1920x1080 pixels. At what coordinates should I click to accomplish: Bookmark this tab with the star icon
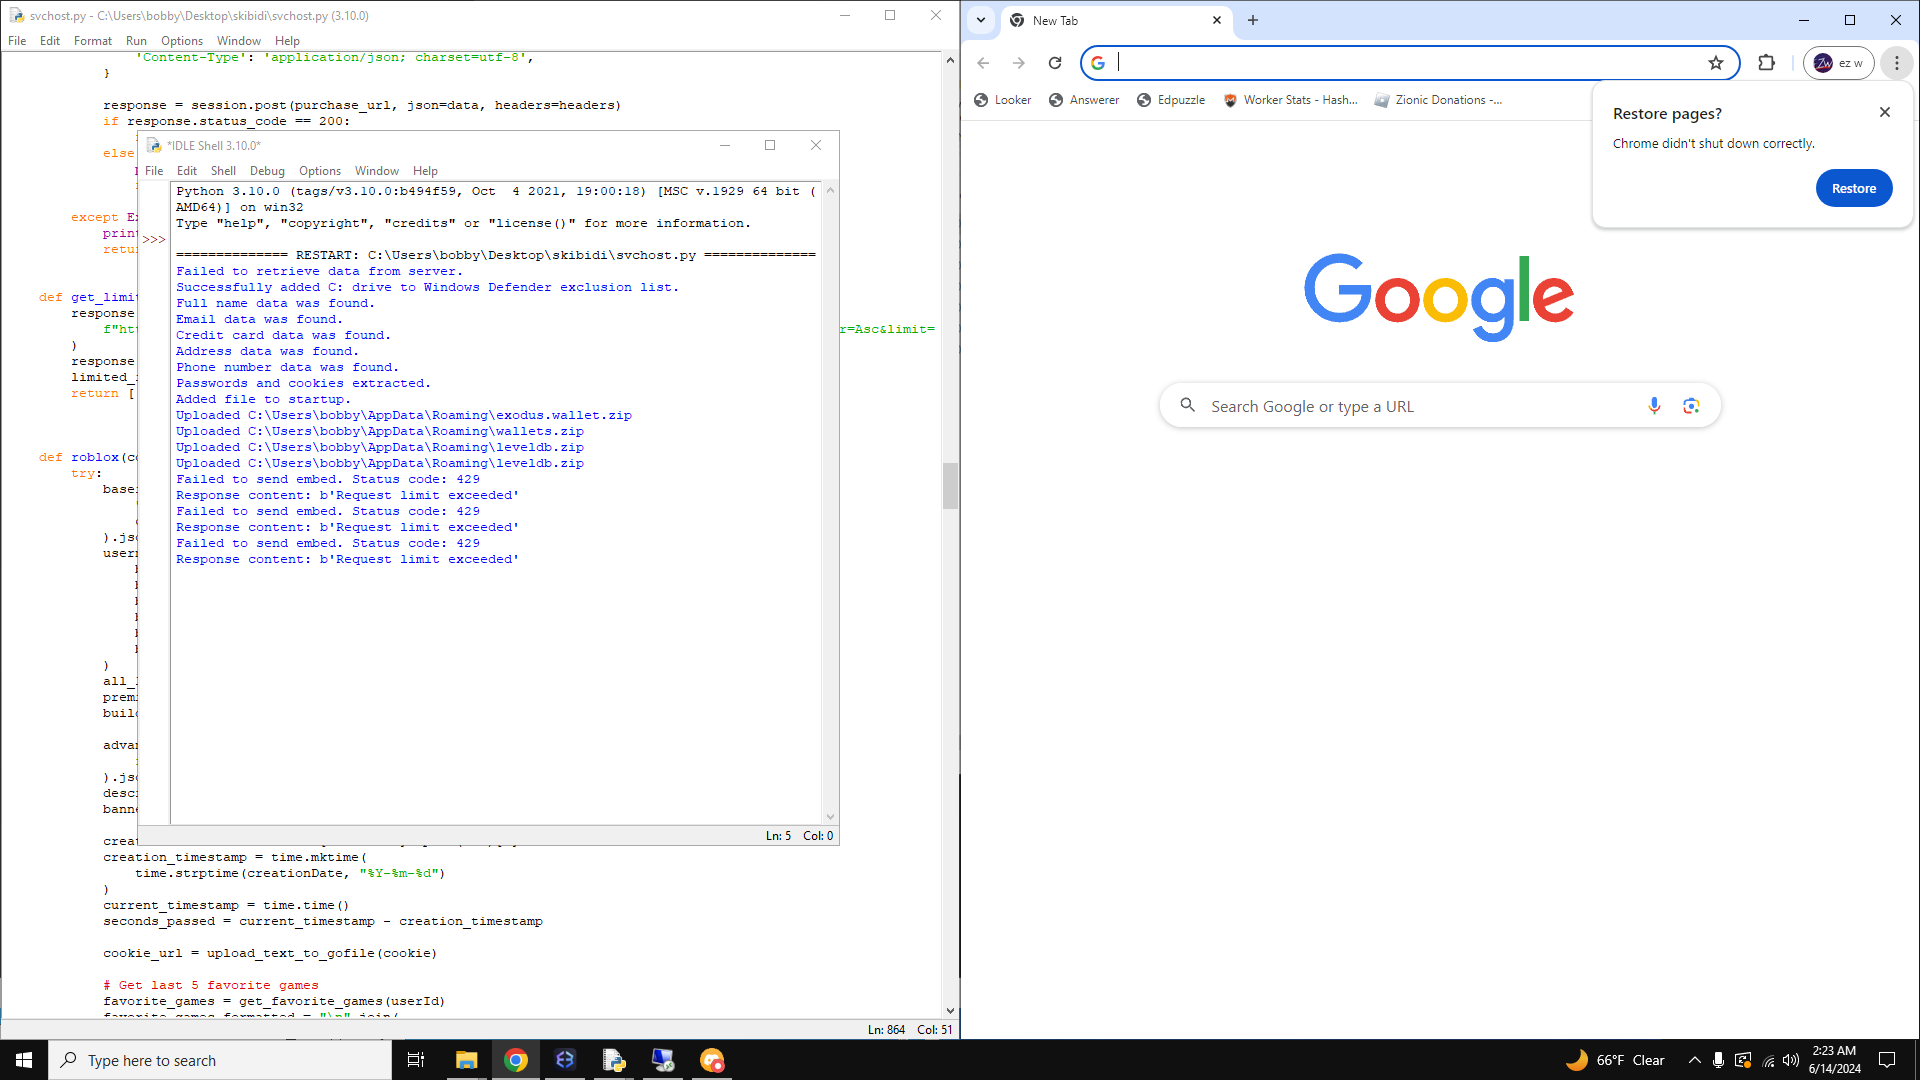pyautogui.click(x=1716, y=63)
